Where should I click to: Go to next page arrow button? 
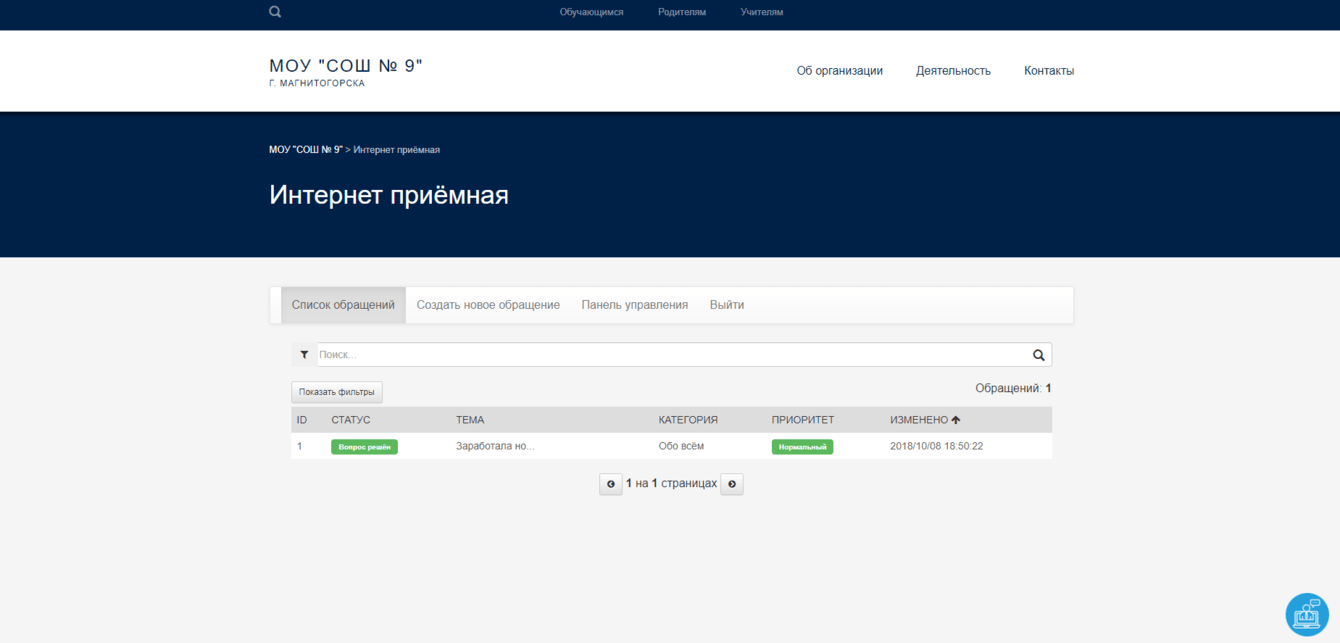point(732,484)
